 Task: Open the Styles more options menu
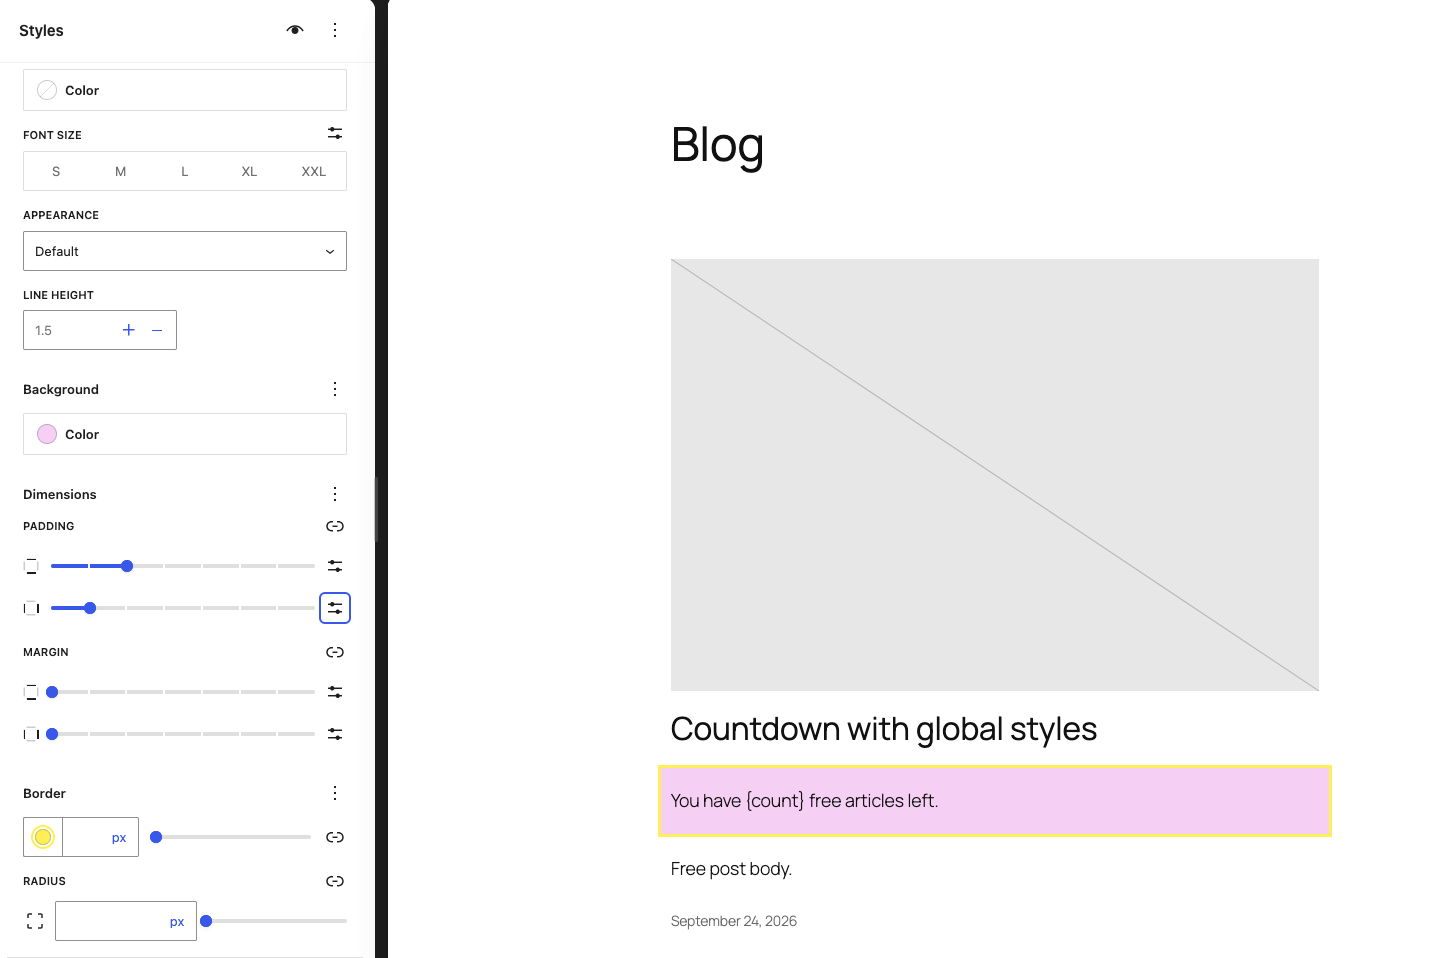pyautogui.click(x=335, y=30)
